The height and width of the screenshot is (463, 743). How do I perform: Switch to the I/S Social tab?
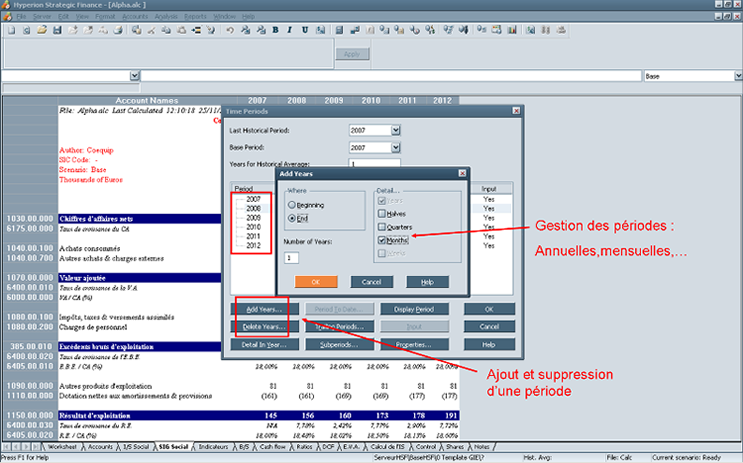136,447
